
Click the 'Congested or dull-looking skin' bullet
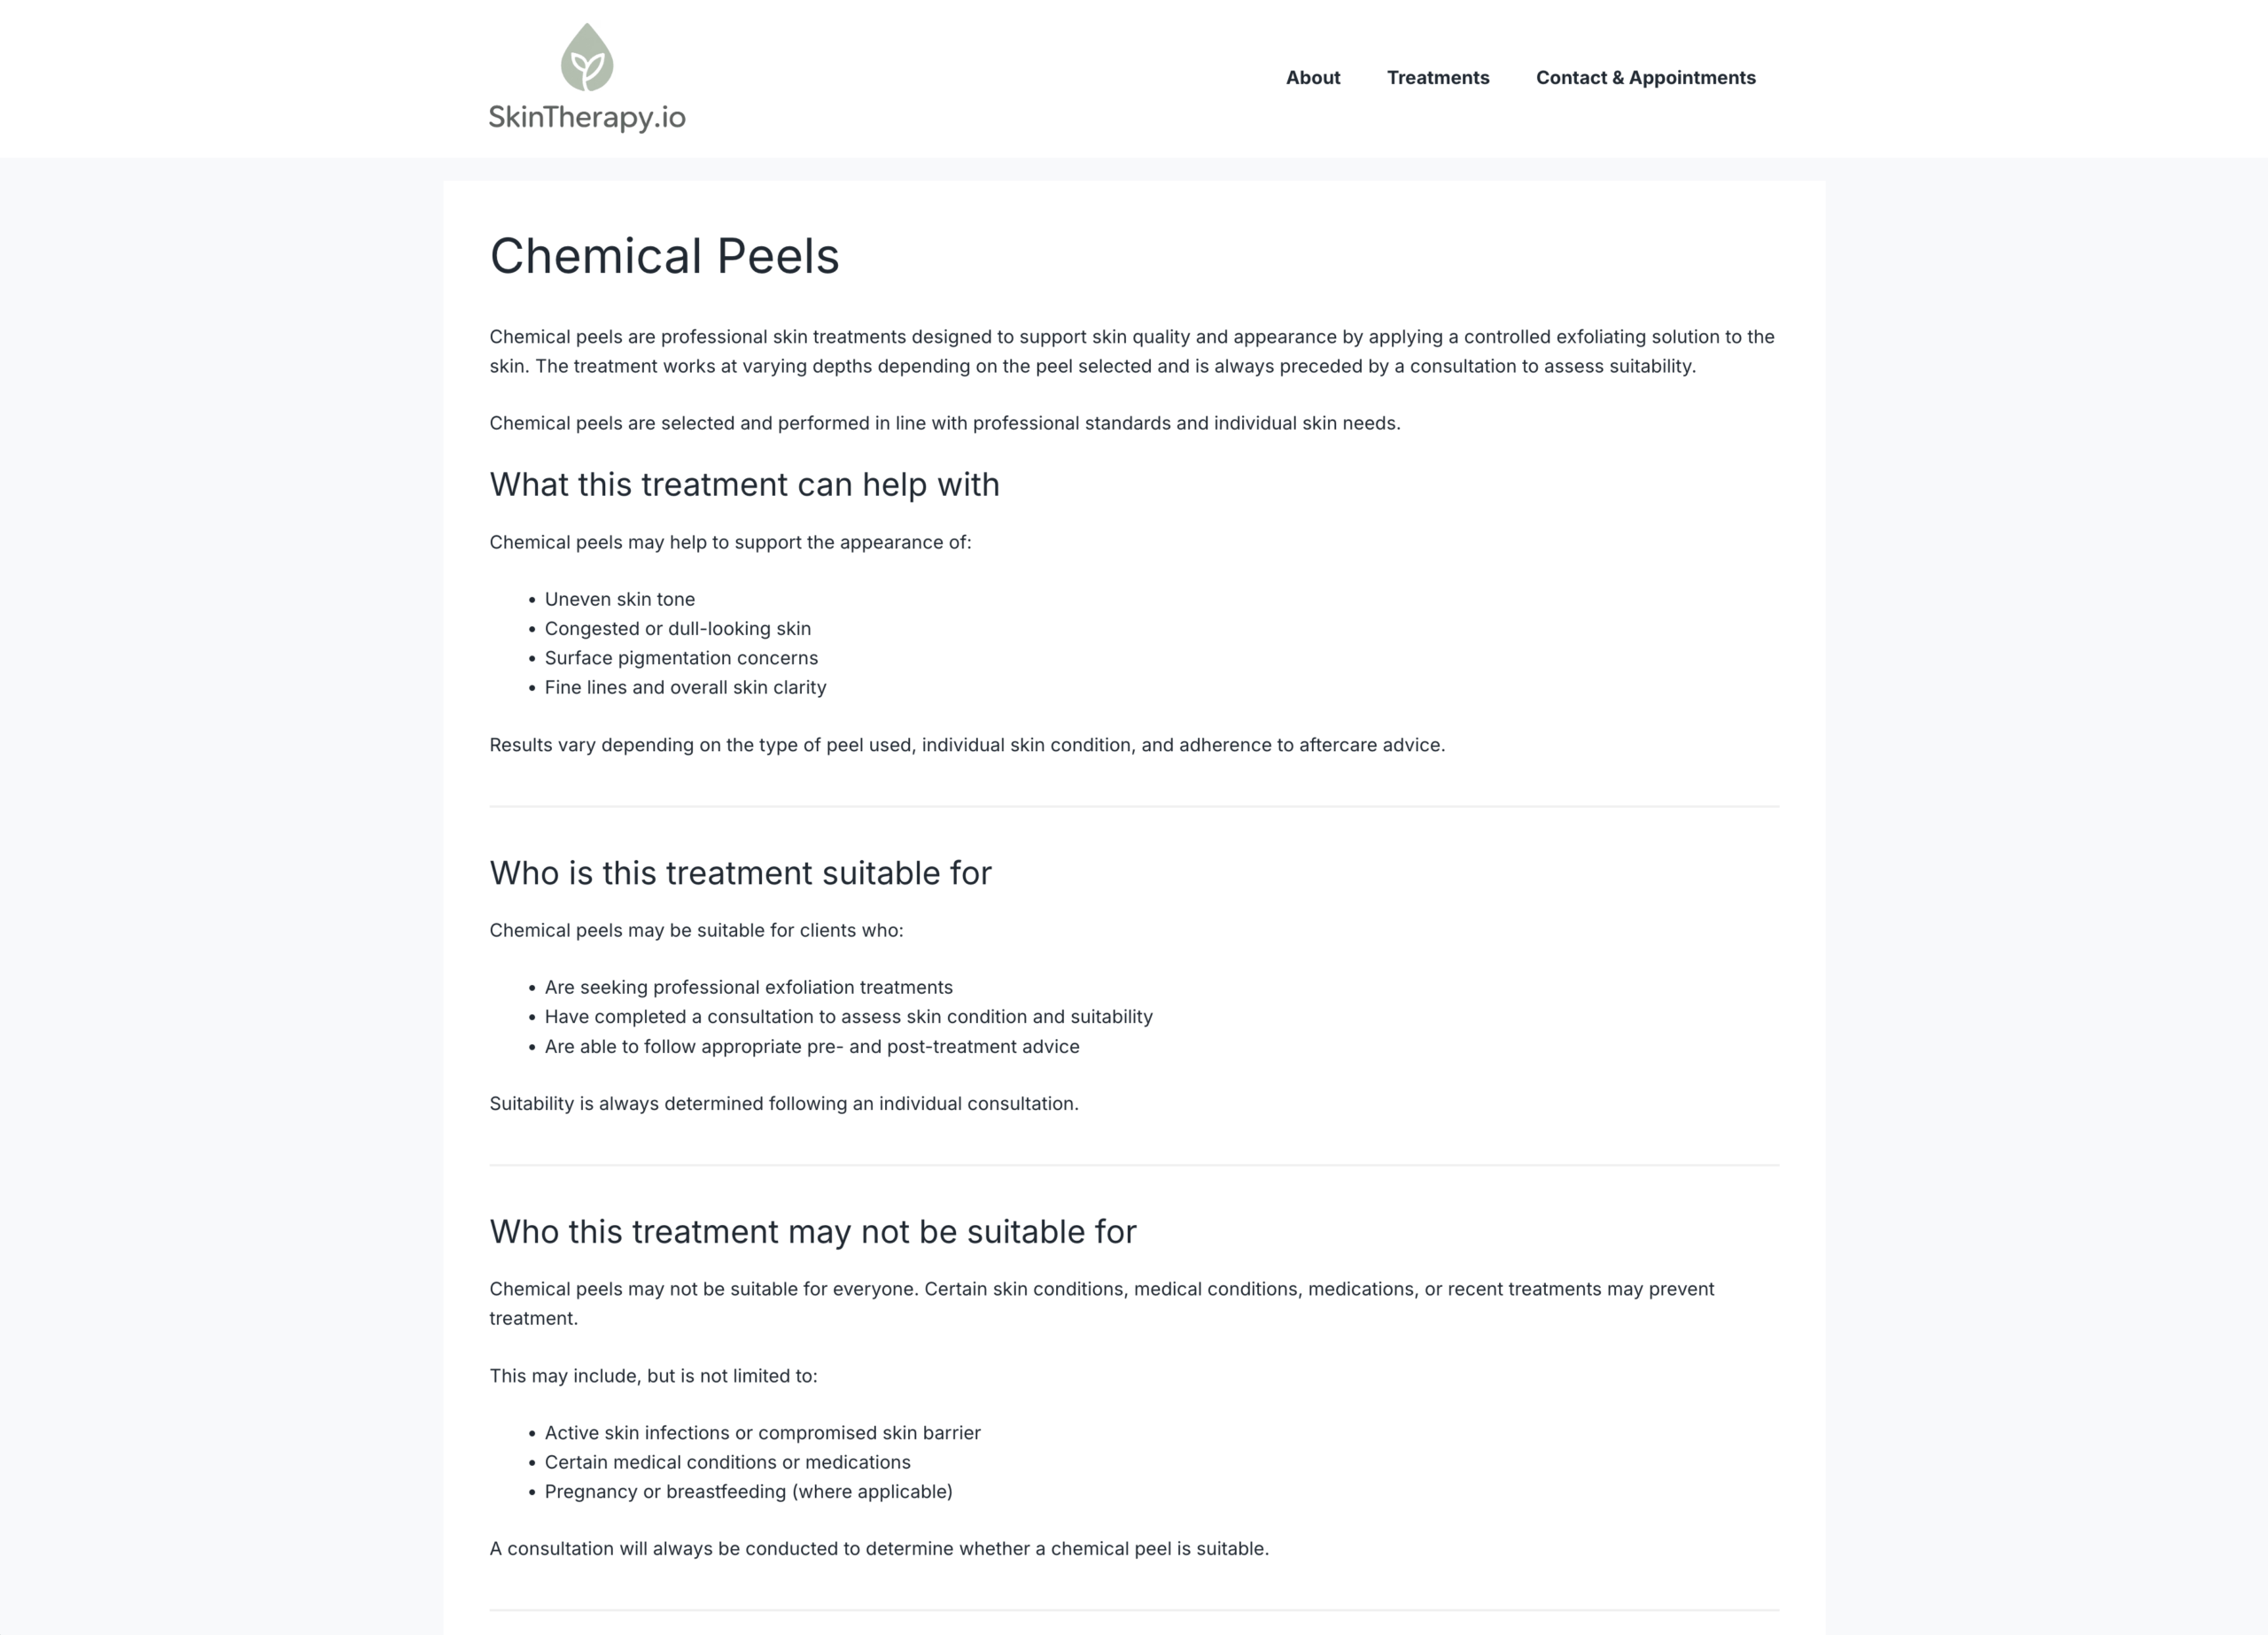point(677,629)
